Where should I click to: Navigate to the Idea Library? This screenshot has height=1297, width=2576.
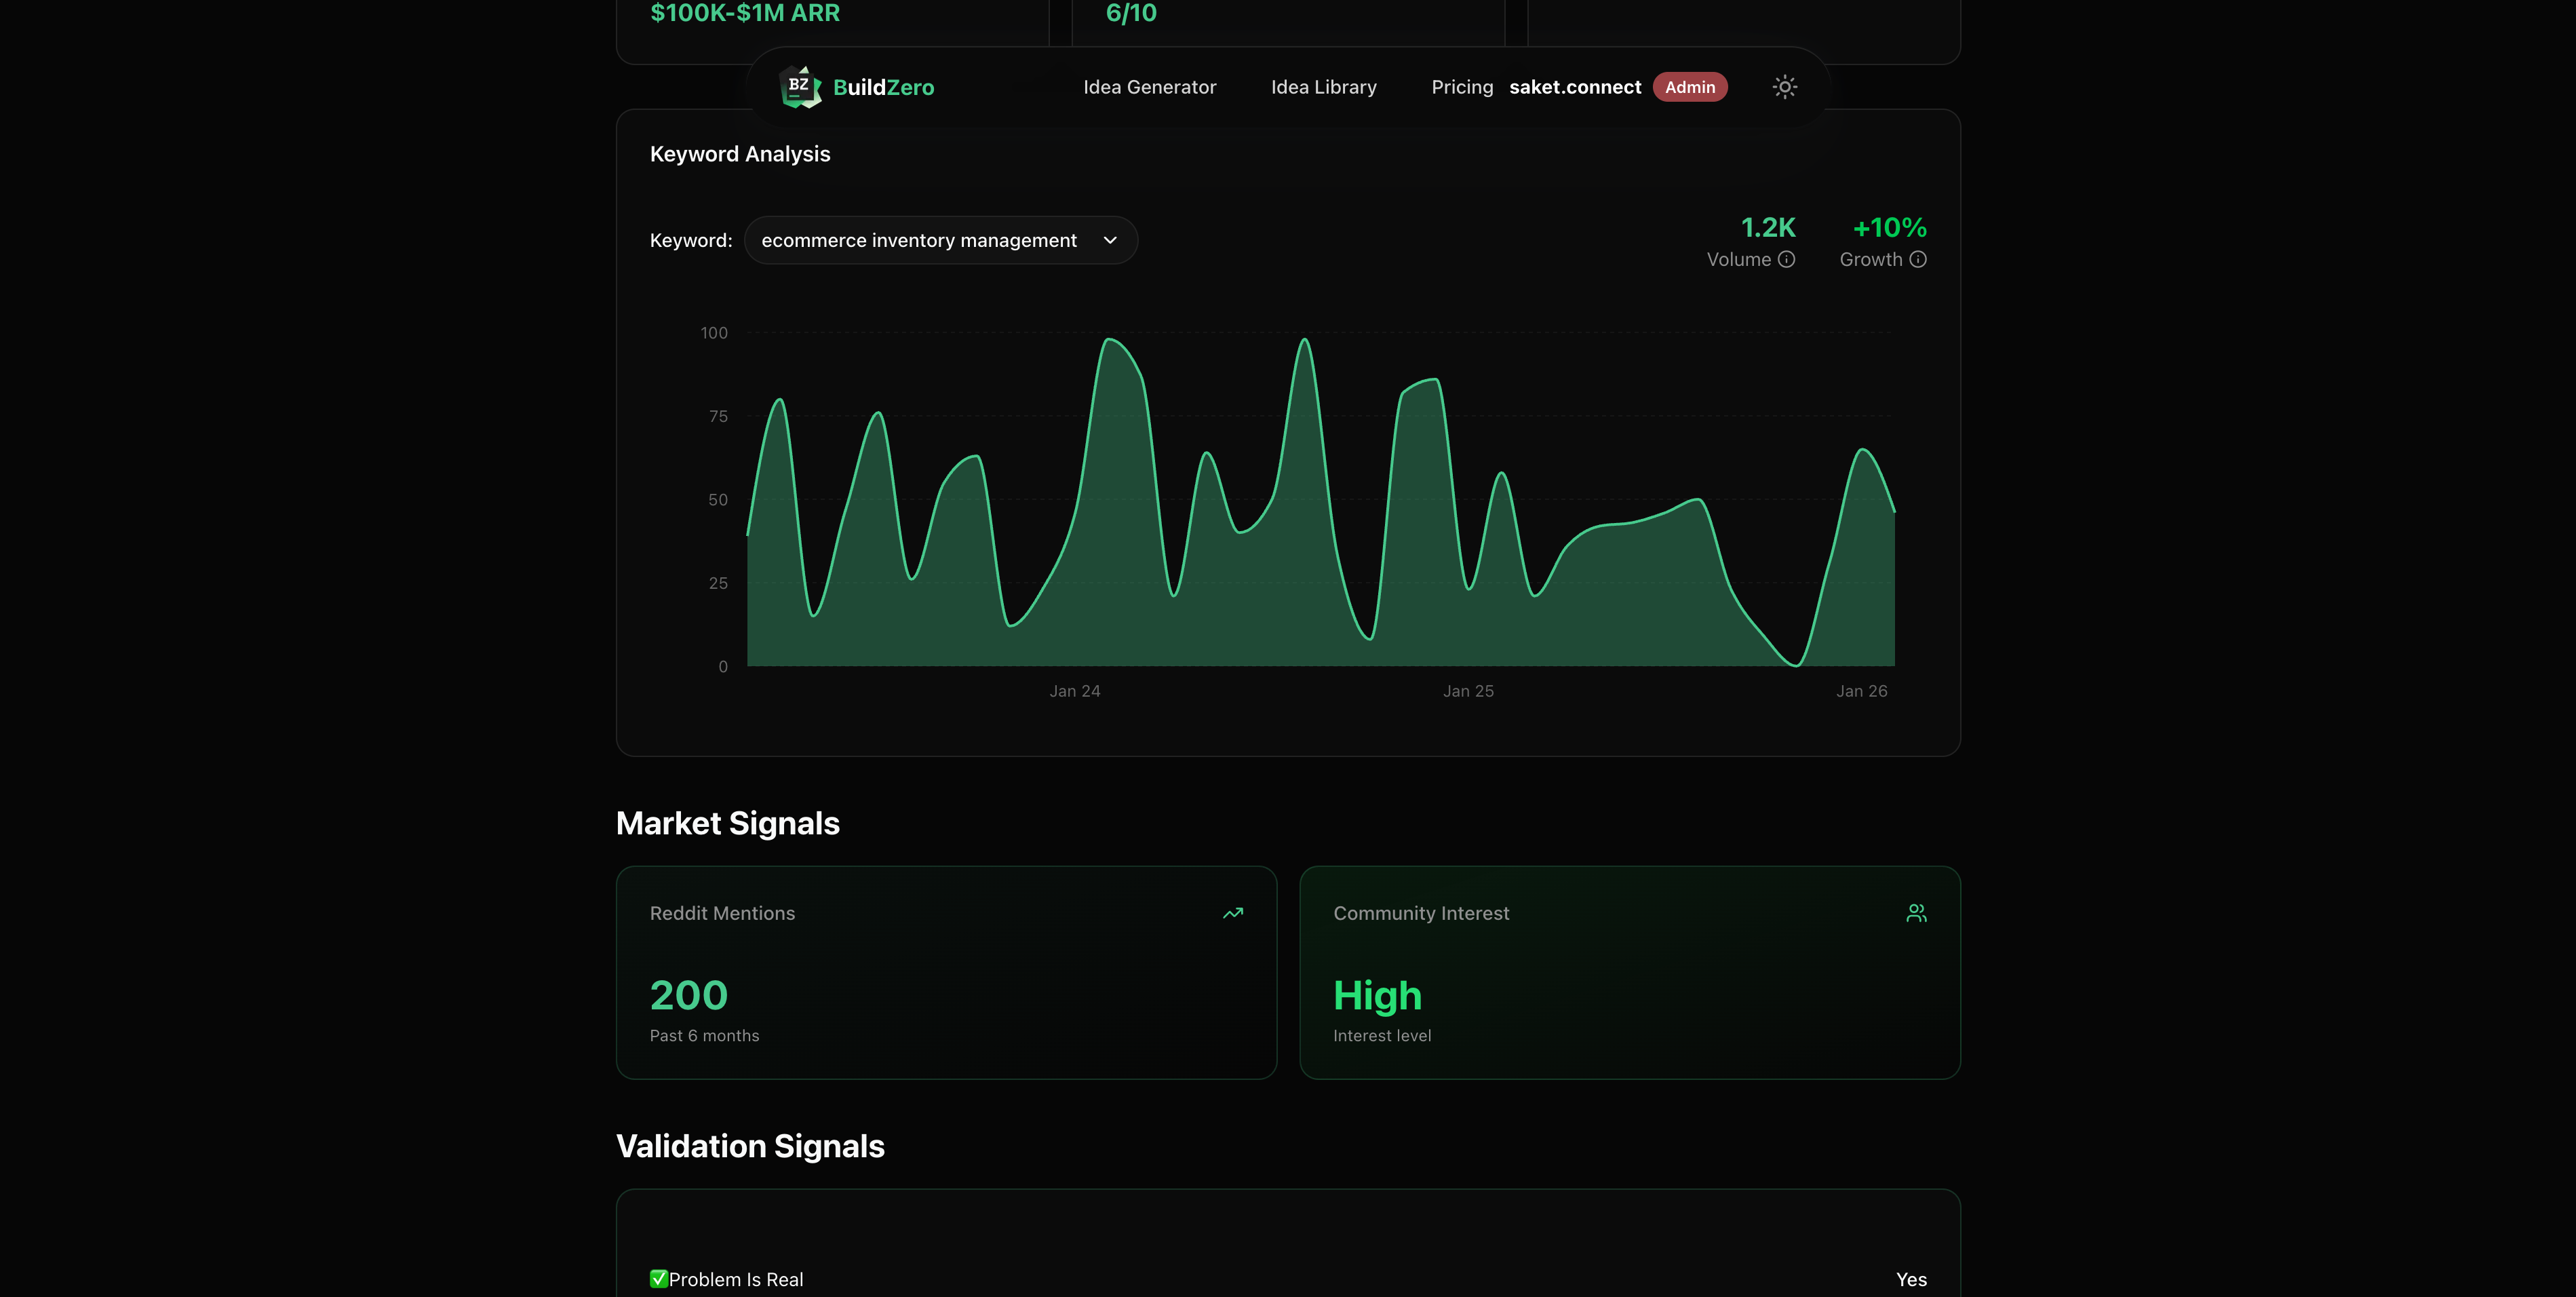coord(1322,87)
